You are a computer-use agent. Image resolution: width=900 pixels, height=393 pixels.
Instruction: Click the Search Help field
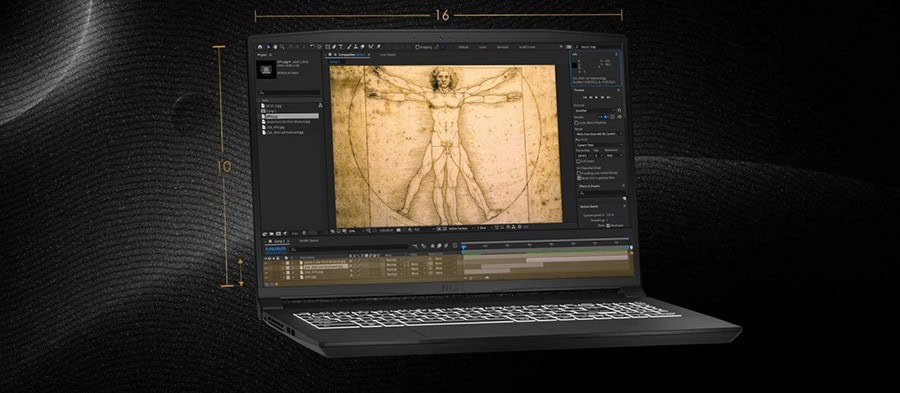pyautogui.click(x=592, y=47)
